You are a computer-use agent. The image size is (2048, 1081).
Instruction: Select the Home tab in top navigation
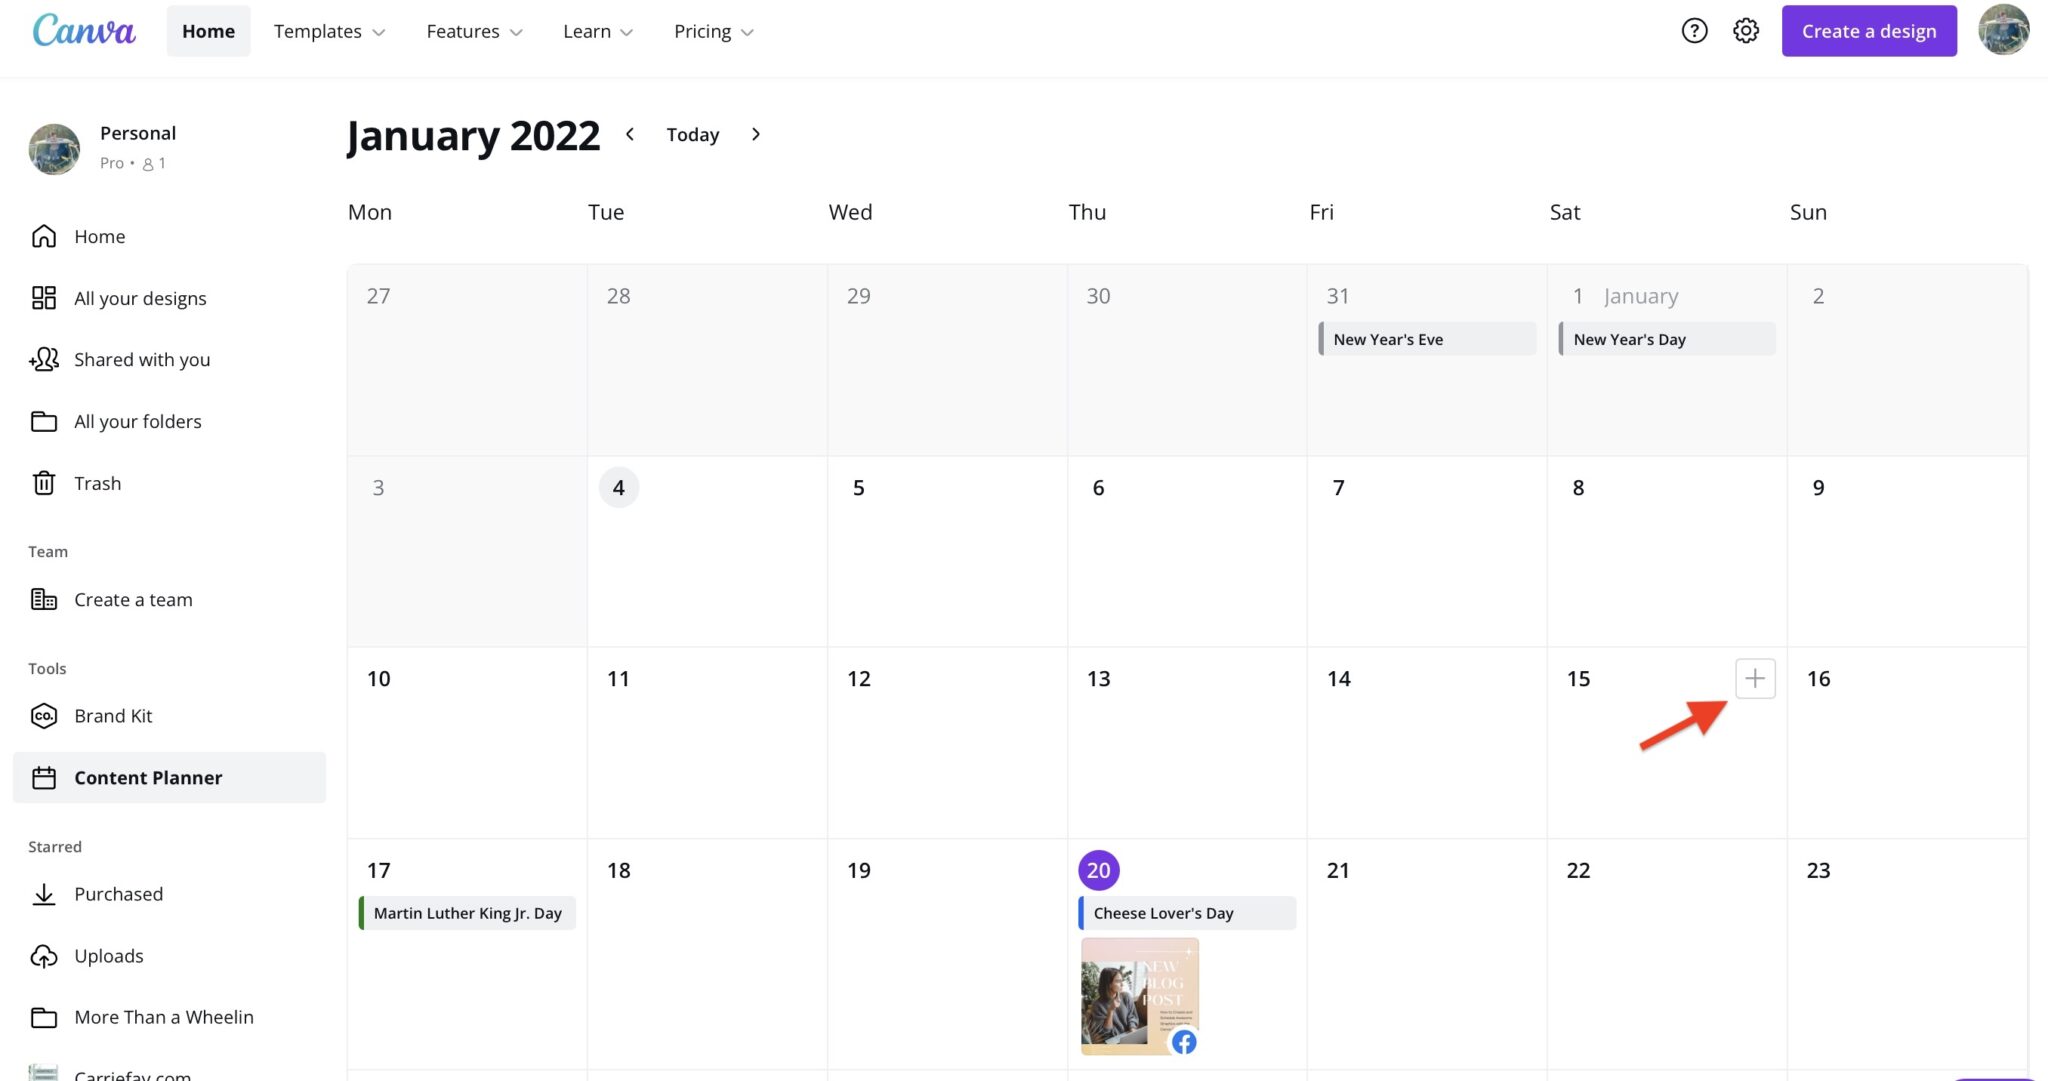[208, 31]
